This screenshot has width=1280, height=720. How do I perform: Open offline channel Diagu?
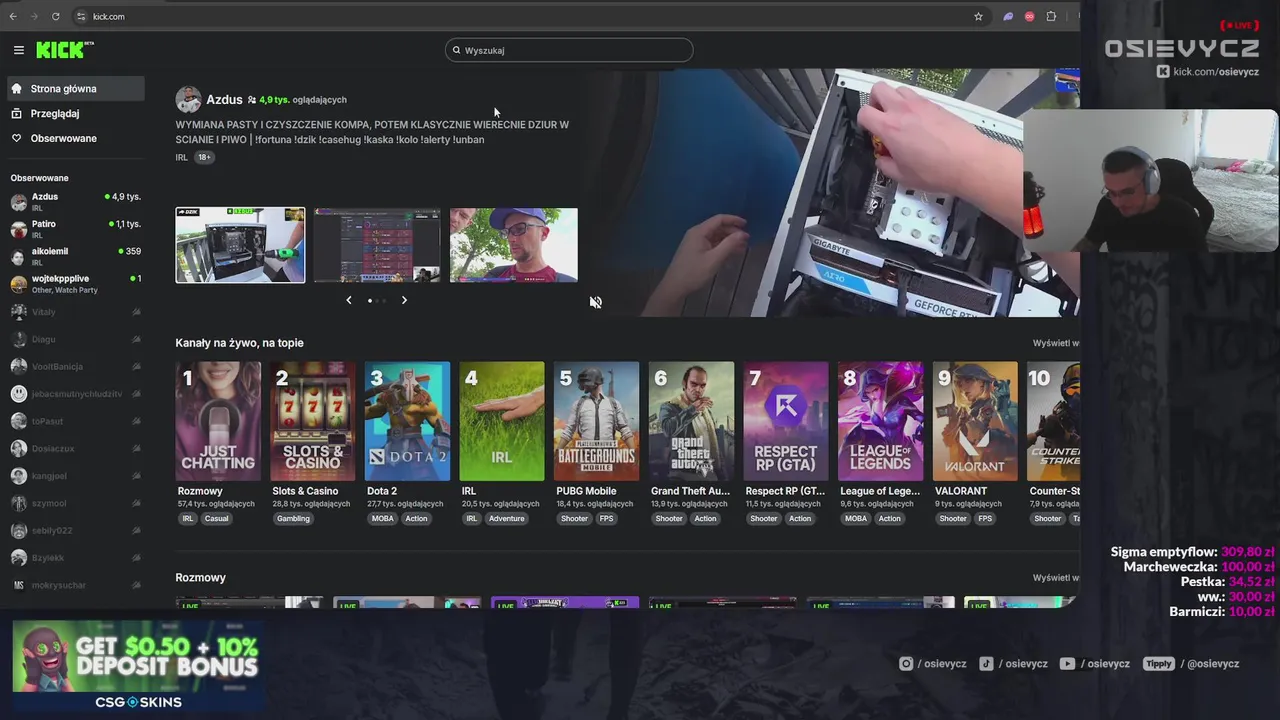coord(76,339)
